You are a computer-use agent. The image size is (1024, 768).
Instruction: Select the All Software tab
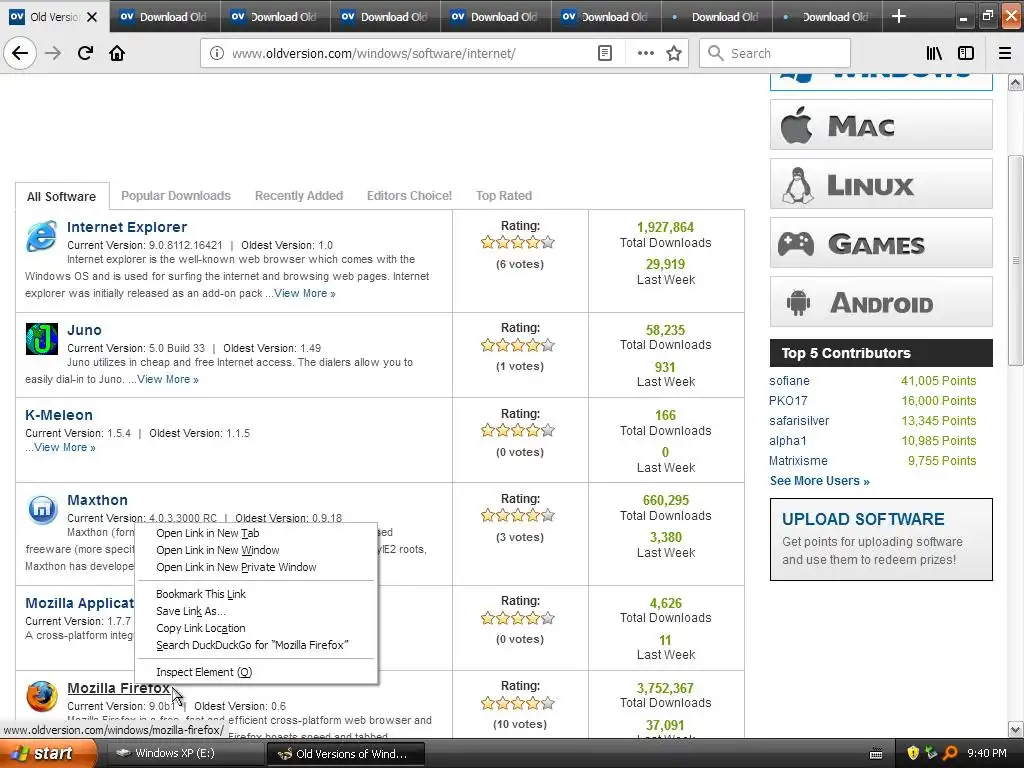[x=61, y=197]
